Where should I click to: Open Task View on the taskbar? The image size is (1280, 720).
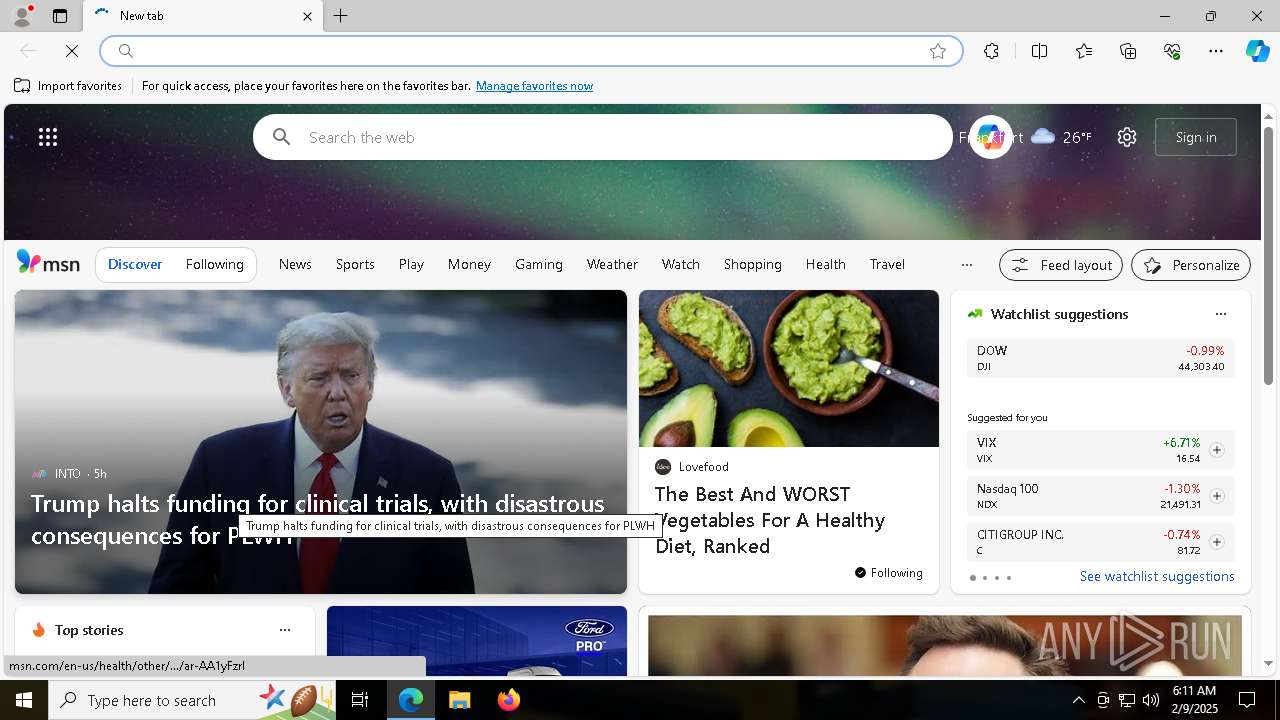360,700
